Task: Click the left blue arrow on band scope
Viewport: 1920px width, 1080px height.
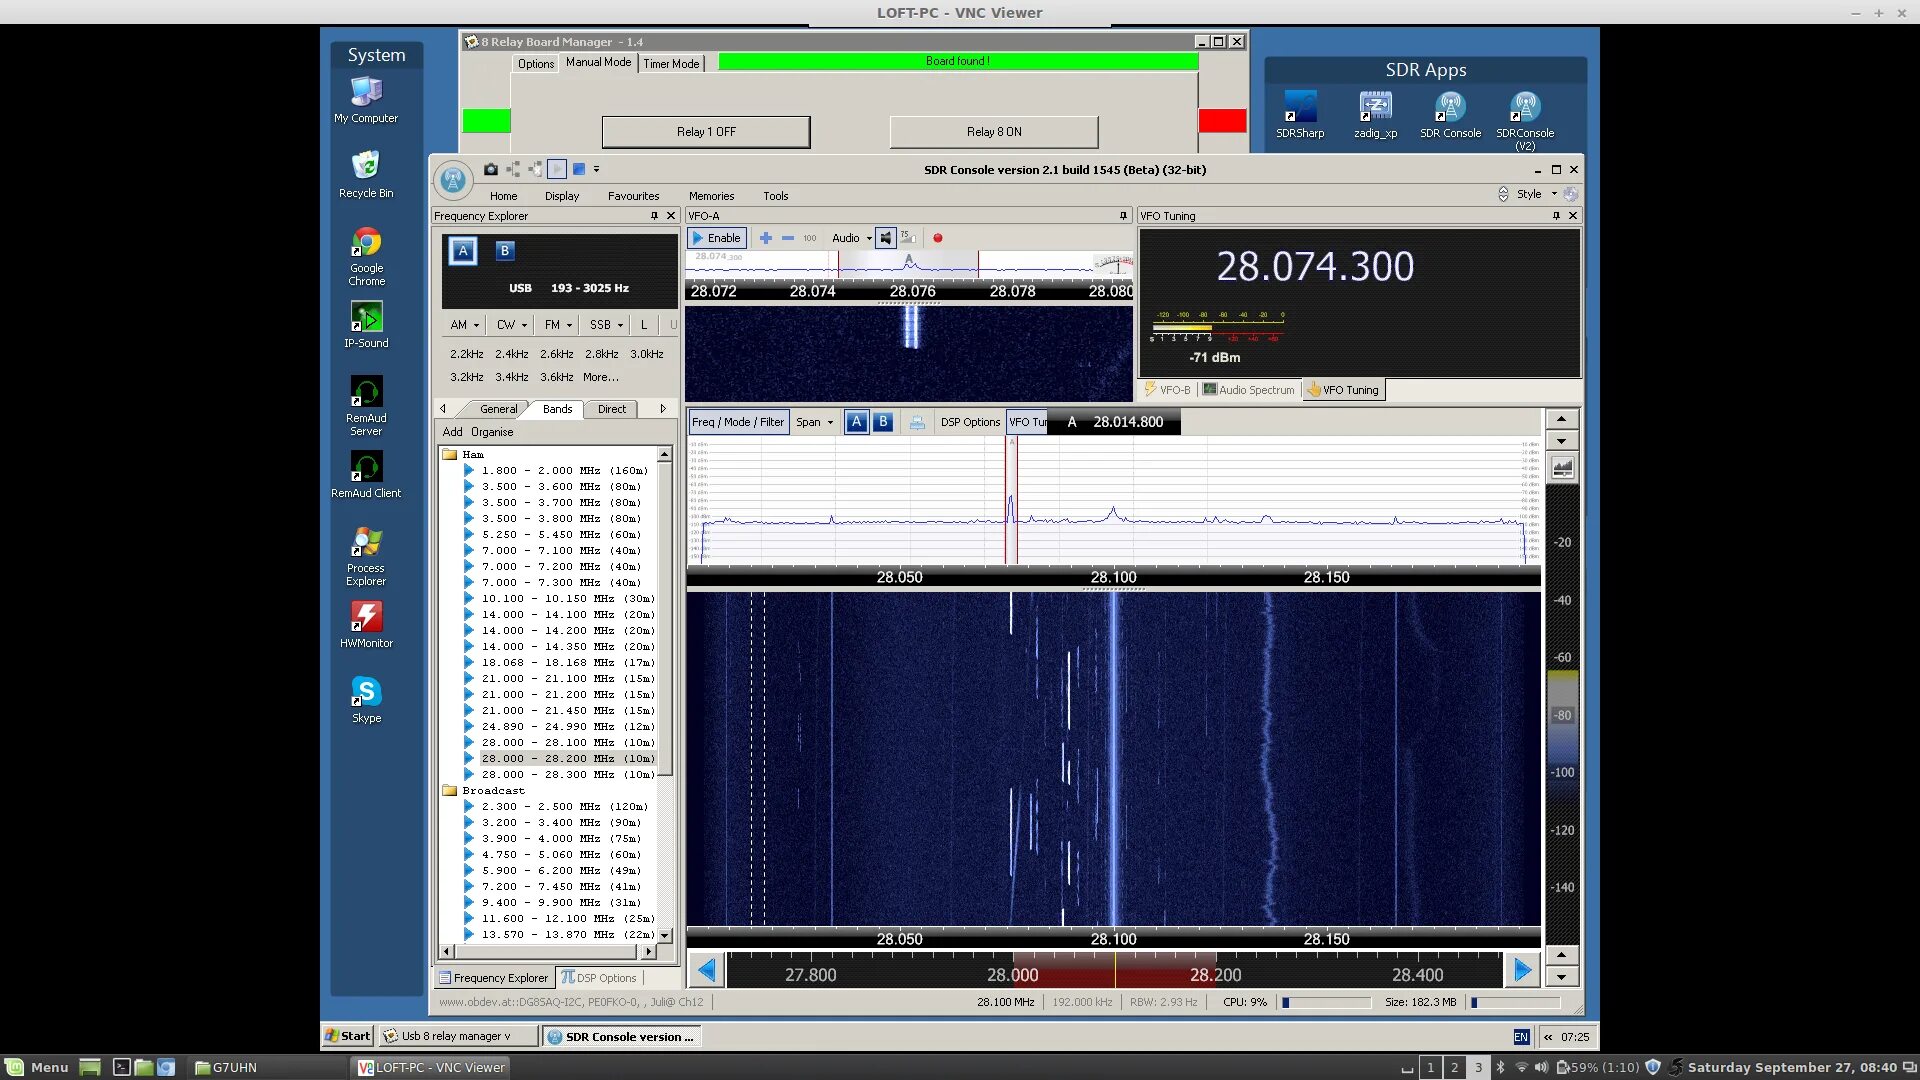Action: [706, 969]
